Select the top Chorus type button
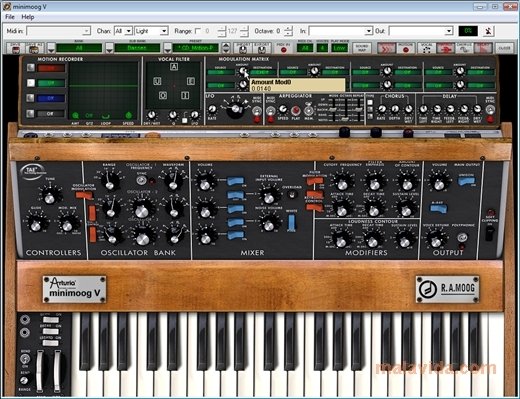 pos(370,102)
